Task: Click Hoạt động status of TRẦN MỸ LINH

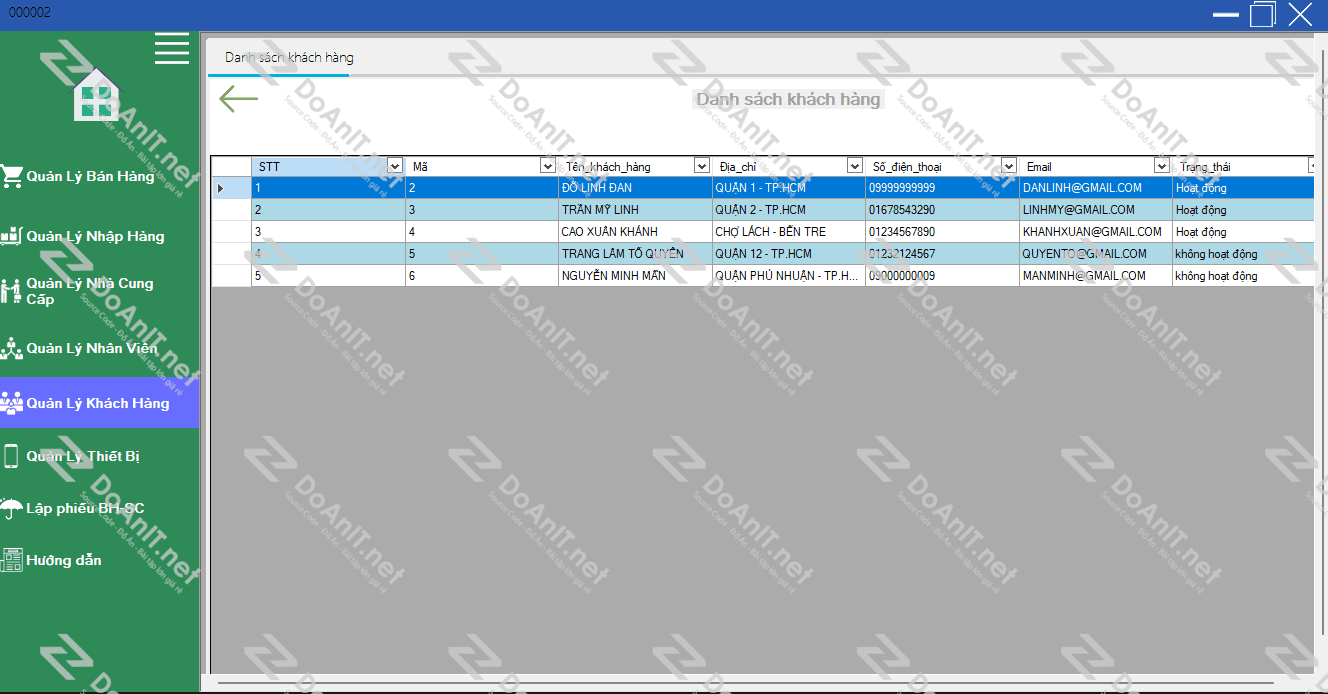Action: click(x=1244, y=210)
